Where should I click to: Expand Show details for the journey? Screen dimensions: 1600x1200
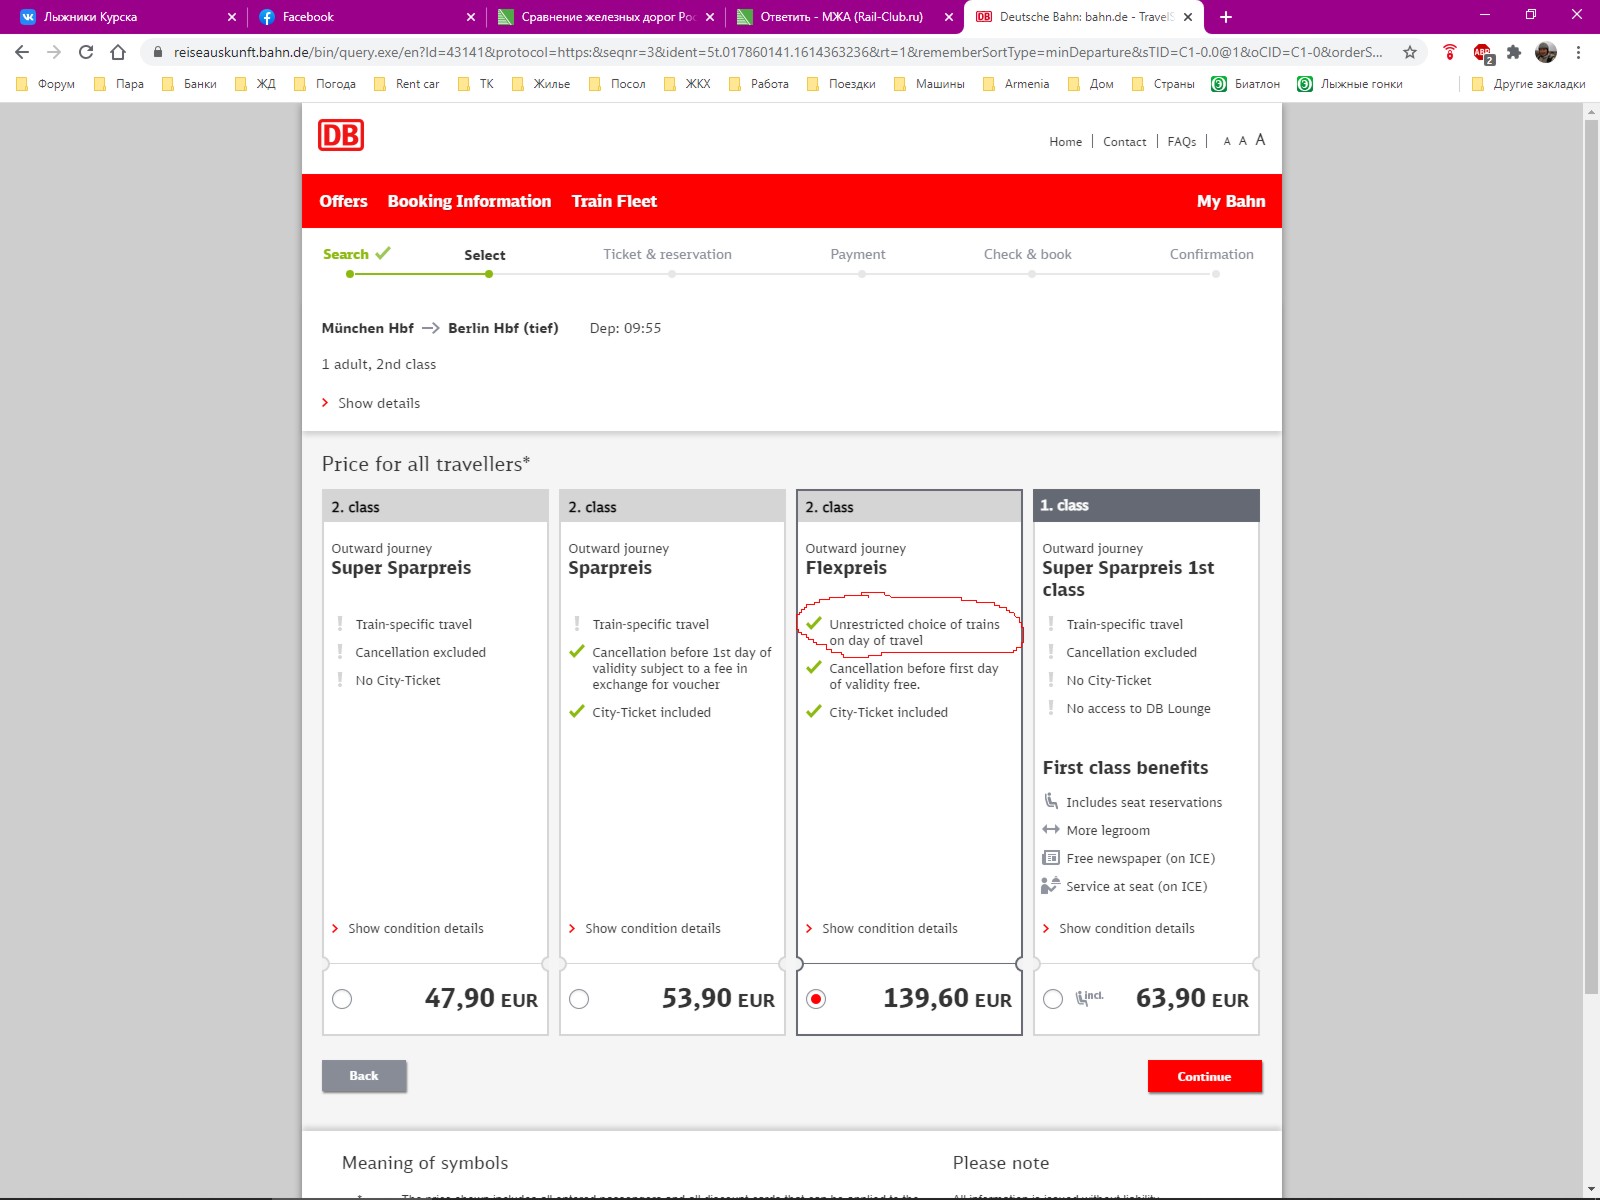(x=378, y=403)
